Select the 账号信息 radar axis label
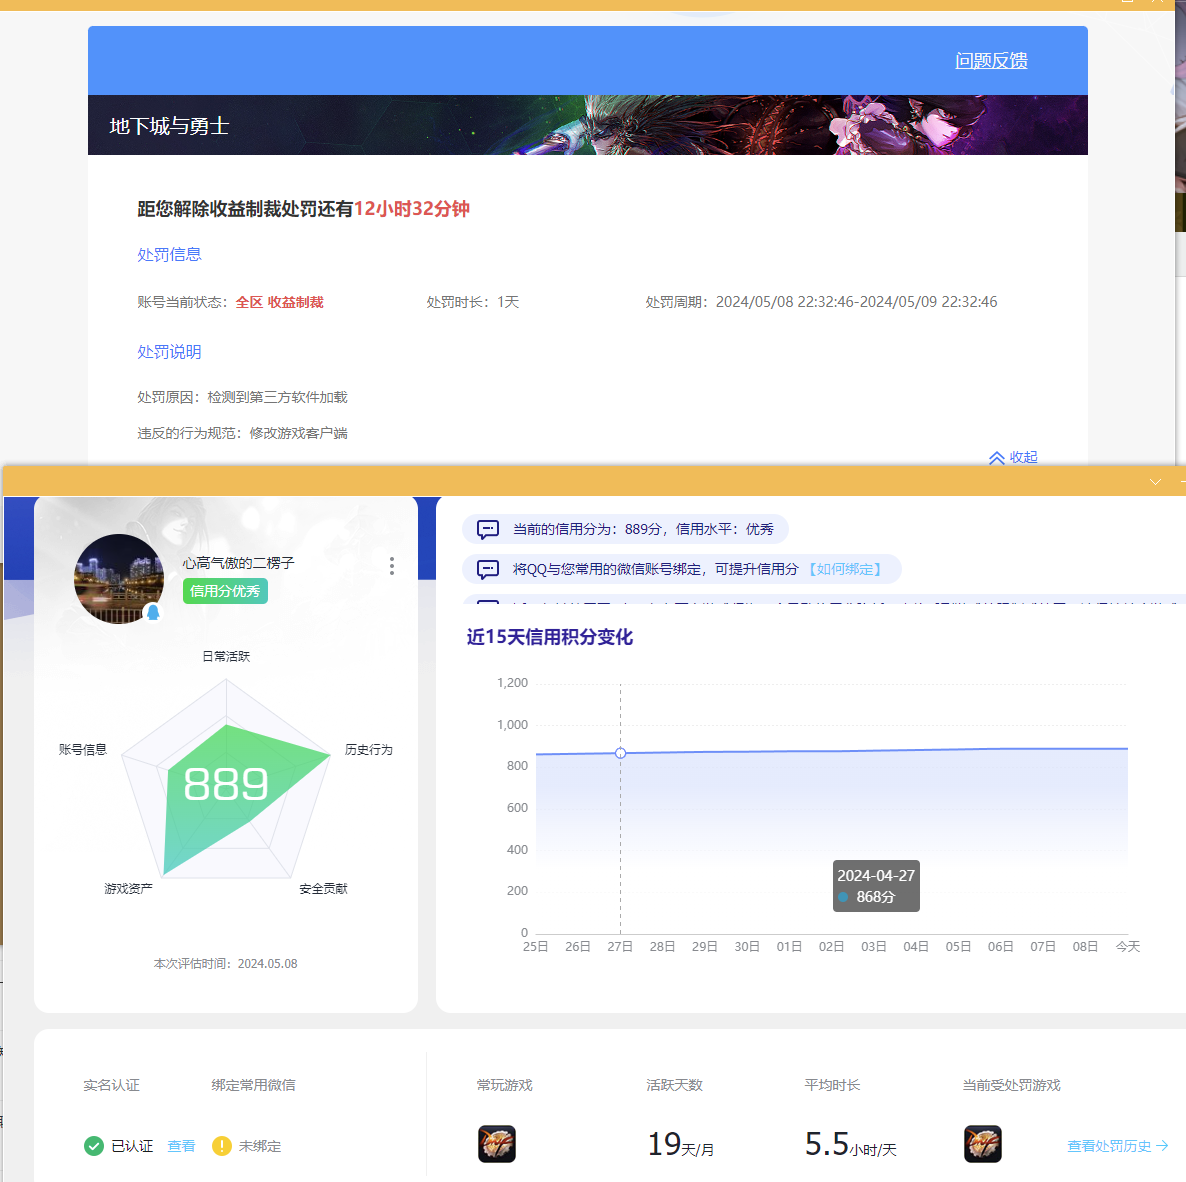Image resolution: width=1186 pixels, height=1182 pixels. pyautogui.click(x=83, y=749)
